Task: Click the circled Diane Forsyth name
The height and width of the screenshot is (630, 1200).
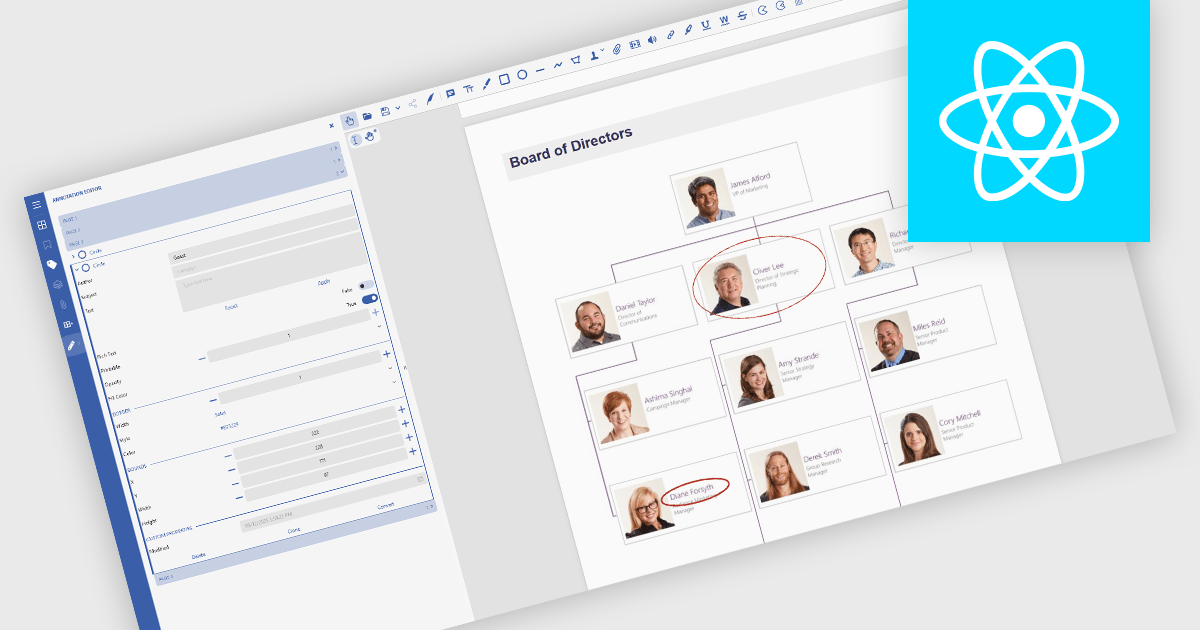Action: 692,491
